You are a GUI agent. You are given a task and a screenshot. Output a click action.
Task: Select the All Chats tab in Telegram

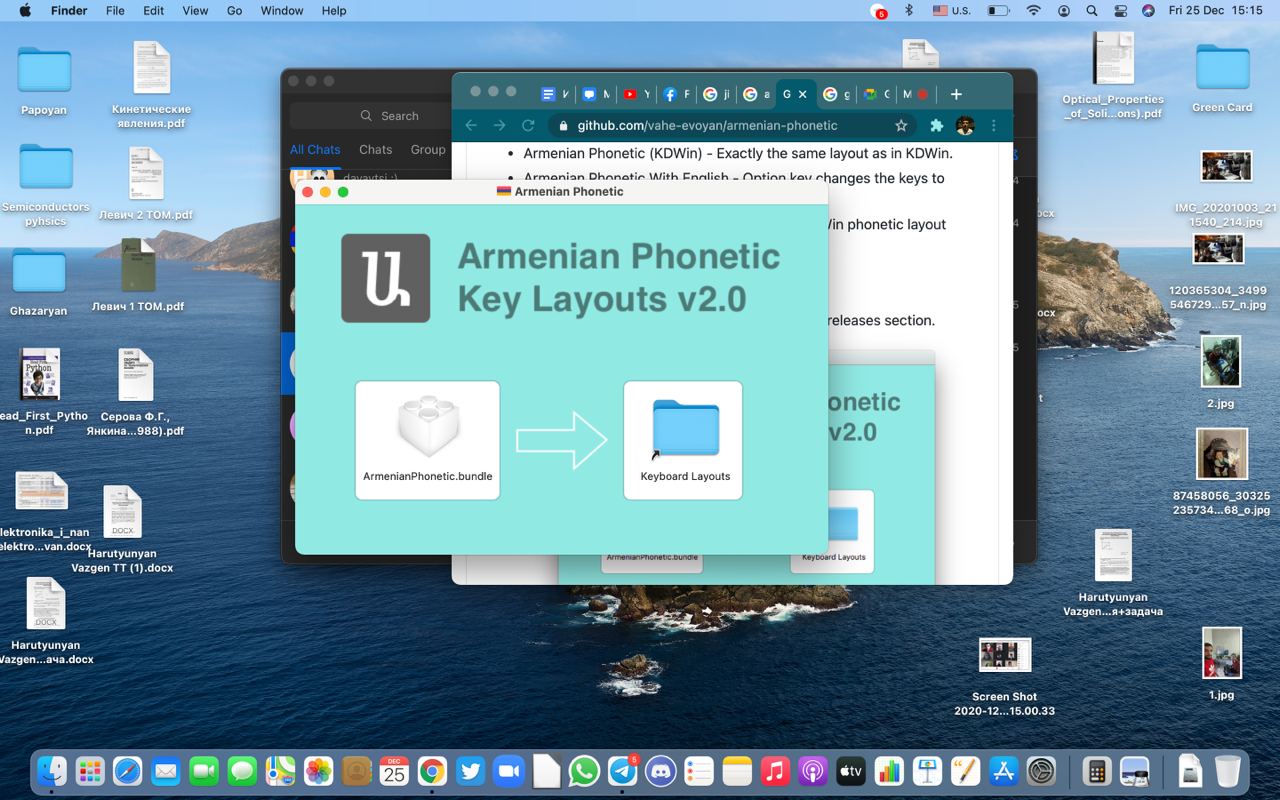pos(315,149)
